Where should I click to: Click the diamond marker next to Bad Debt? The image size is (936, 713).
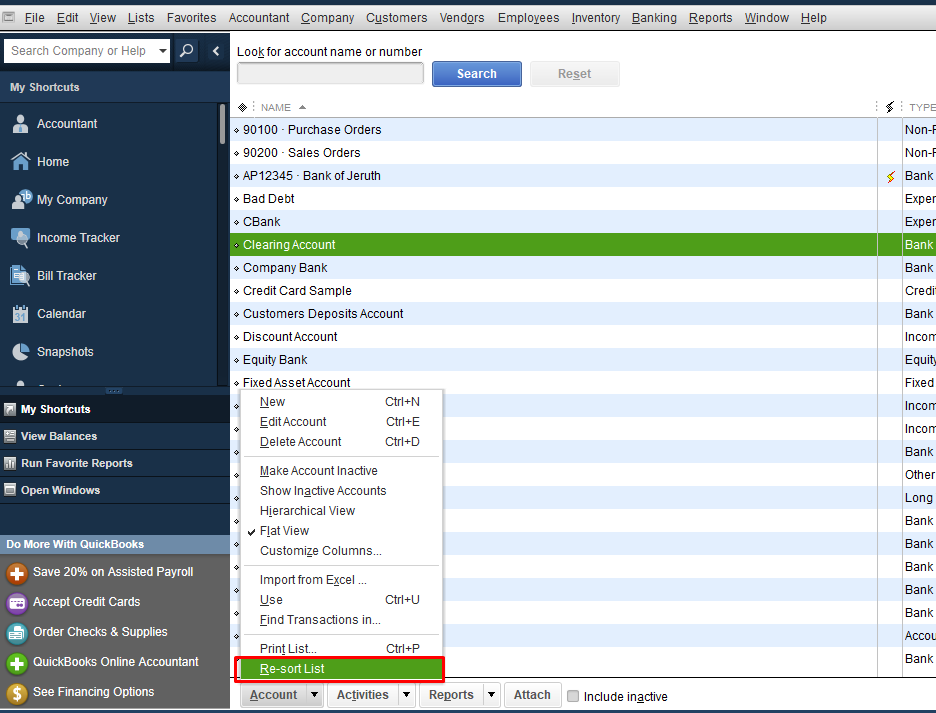(236, 199)
